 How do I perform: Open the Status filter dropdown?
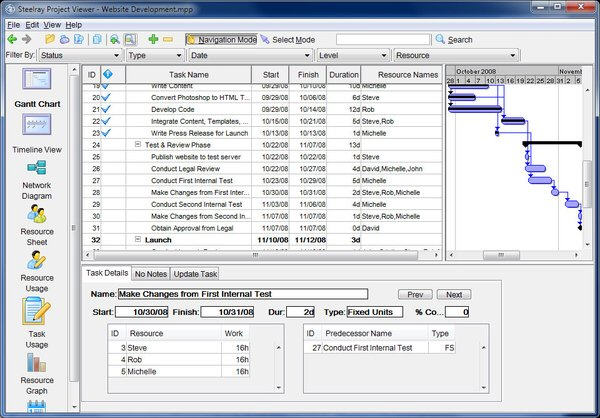(78, 55)
